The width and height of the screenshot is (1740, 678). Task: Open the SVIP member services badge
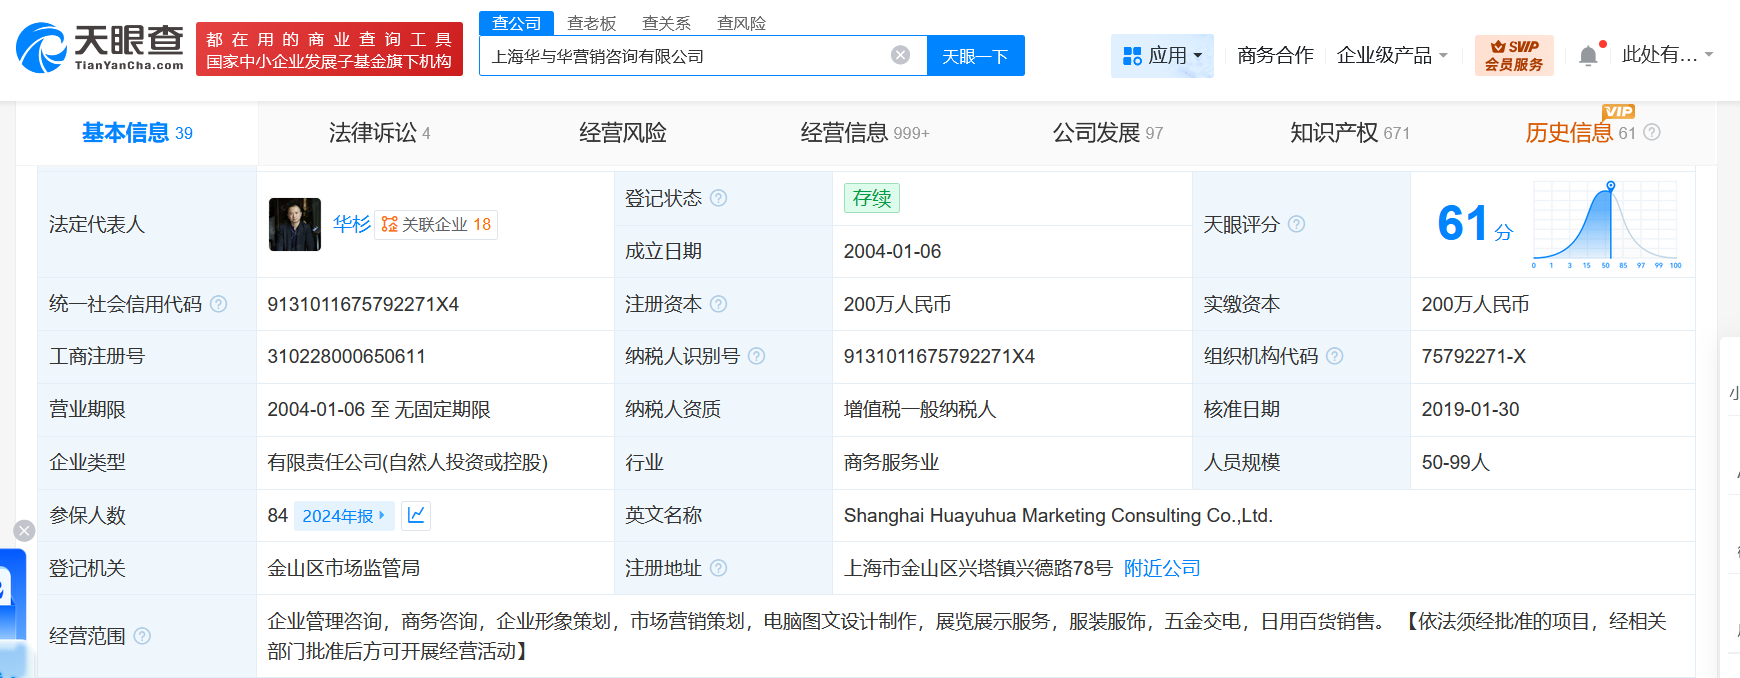(1514, 56)
